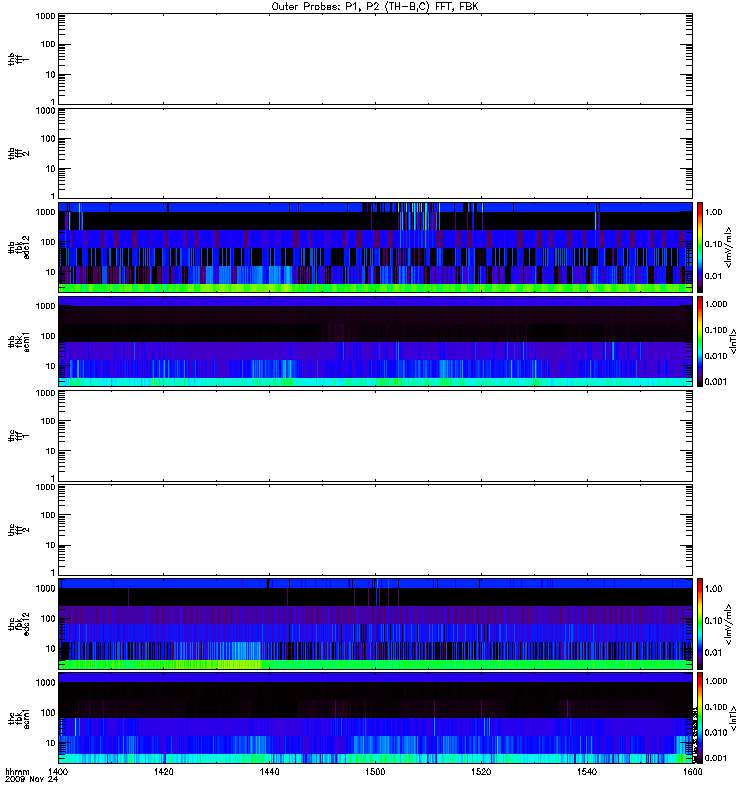750x800 pixels.
Task: Click the "0.100" value on thb scm1 color bar
Action: [715, 330]
